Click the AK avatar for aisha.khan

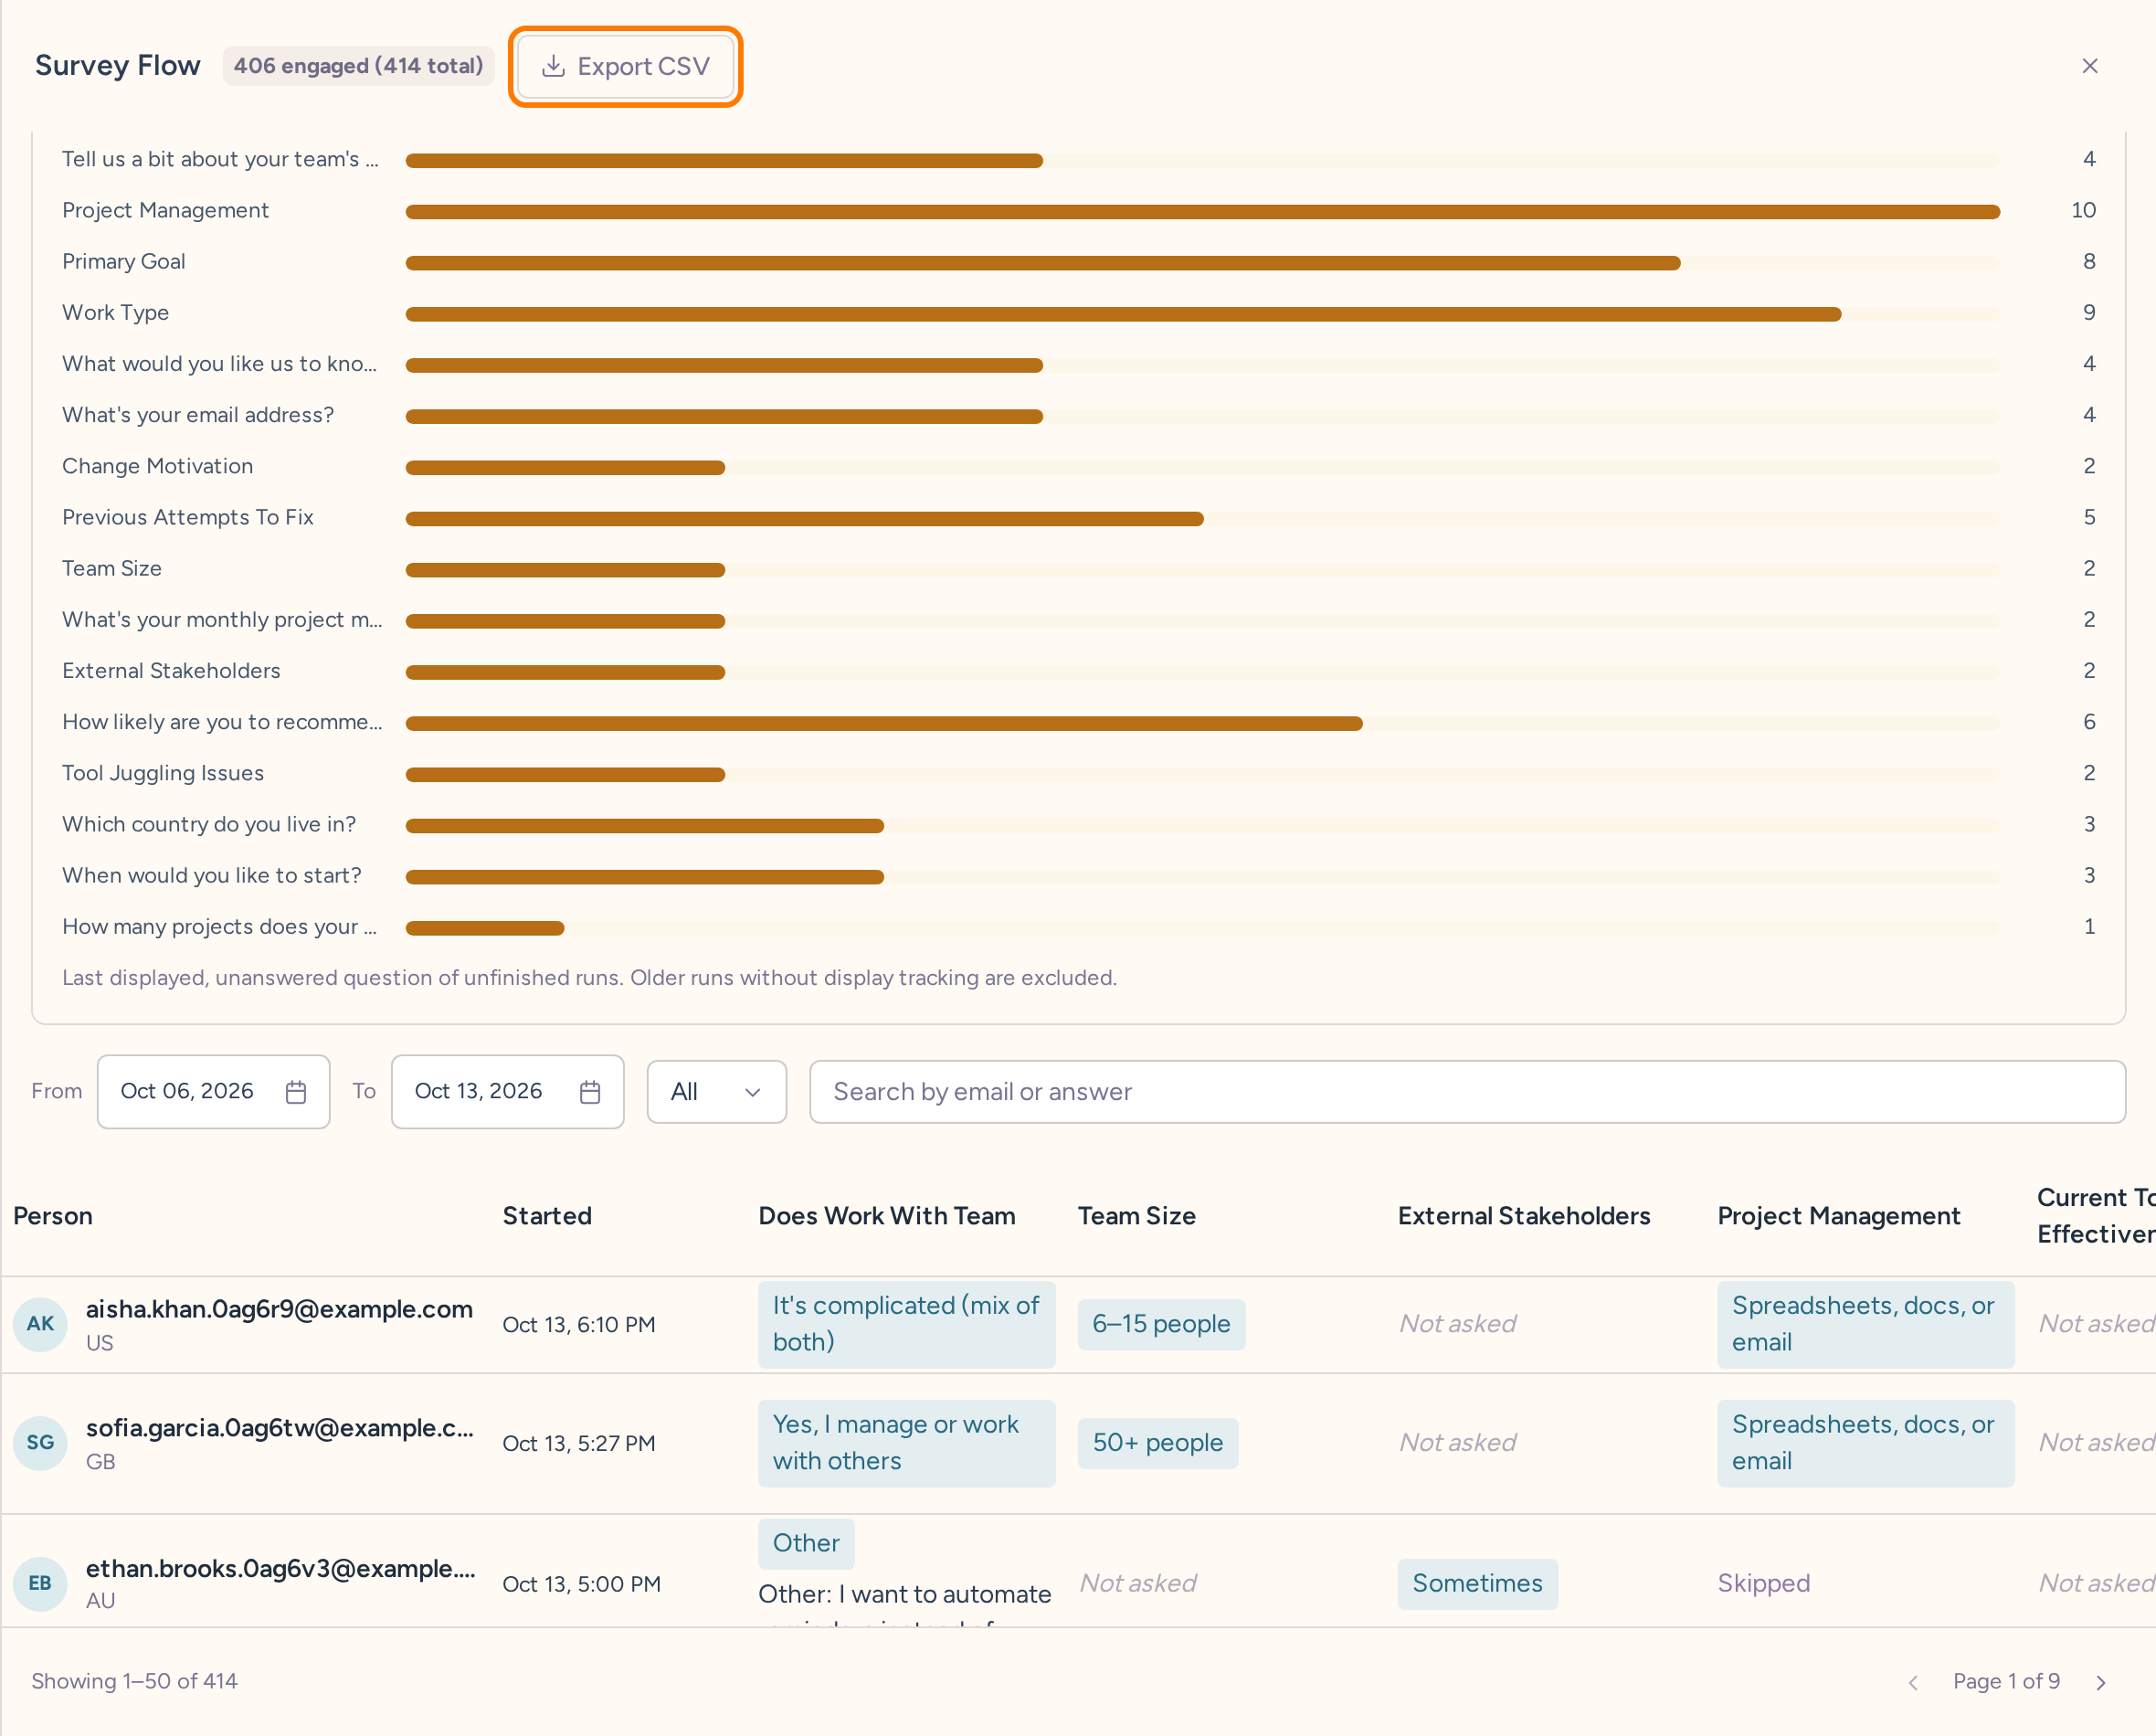point(40,1323)
